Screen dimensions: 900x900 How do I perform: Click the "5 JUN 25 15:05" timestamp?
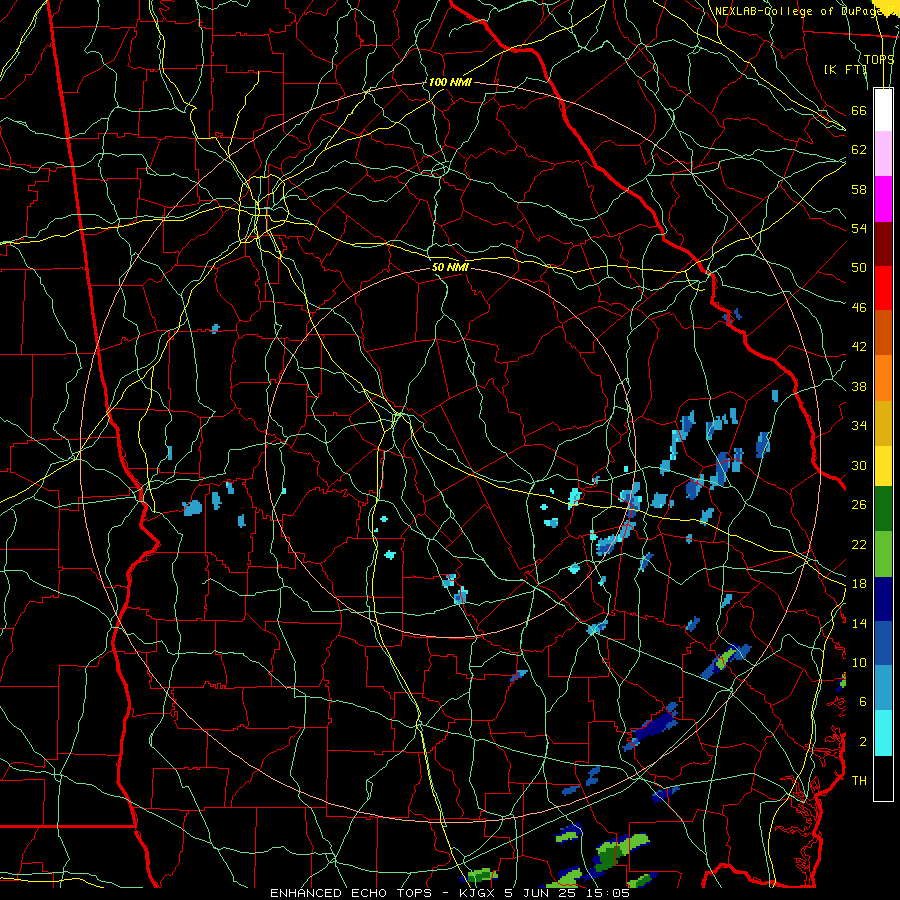pos(567,893)
